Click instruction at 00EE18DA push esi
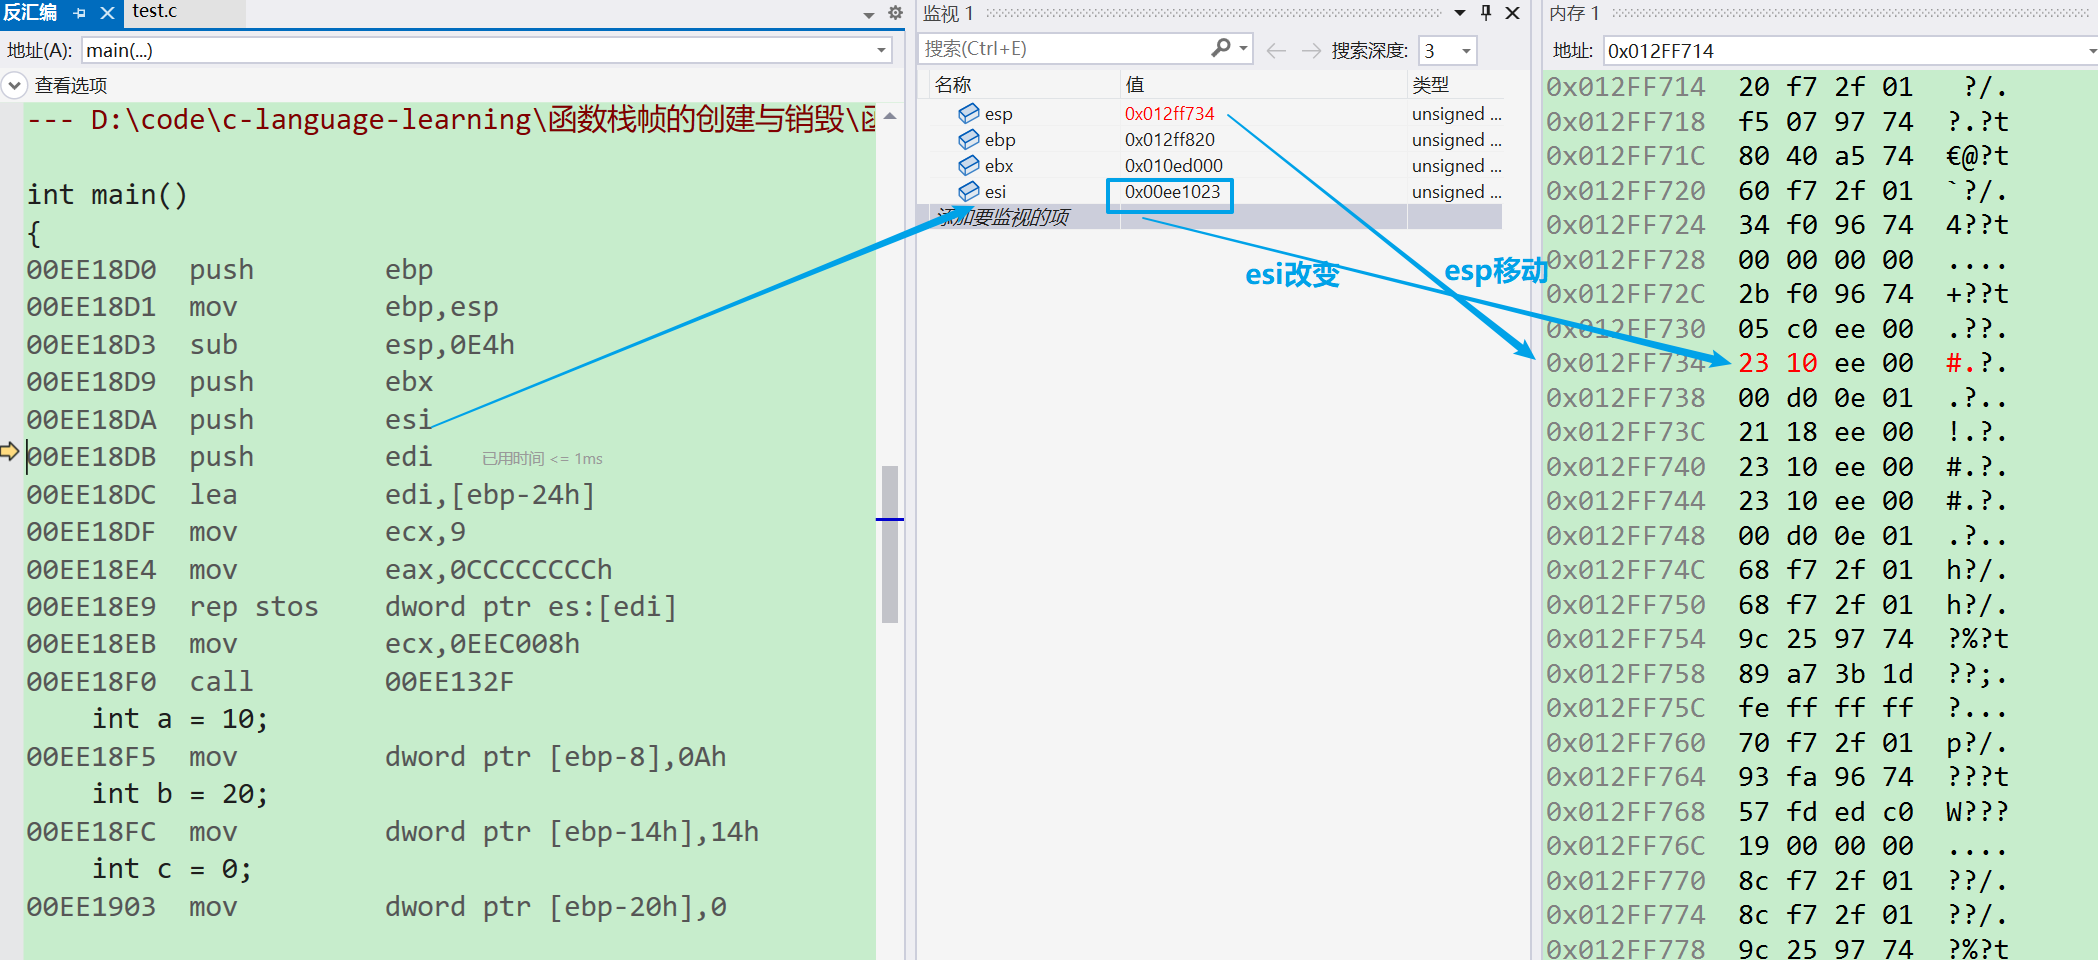The width and height of the screenshot is (2098, 960). point(230,420)
